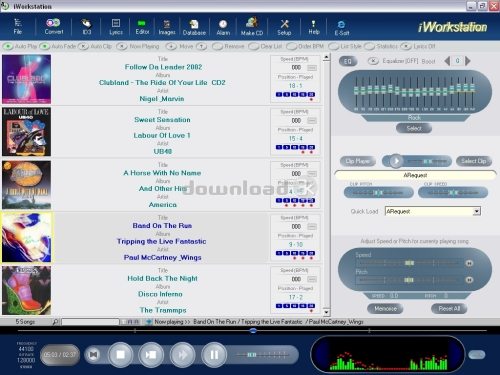Open the Images toolbar icon
The height and width of the screenshot is (375, 500).
pos(167,27)
